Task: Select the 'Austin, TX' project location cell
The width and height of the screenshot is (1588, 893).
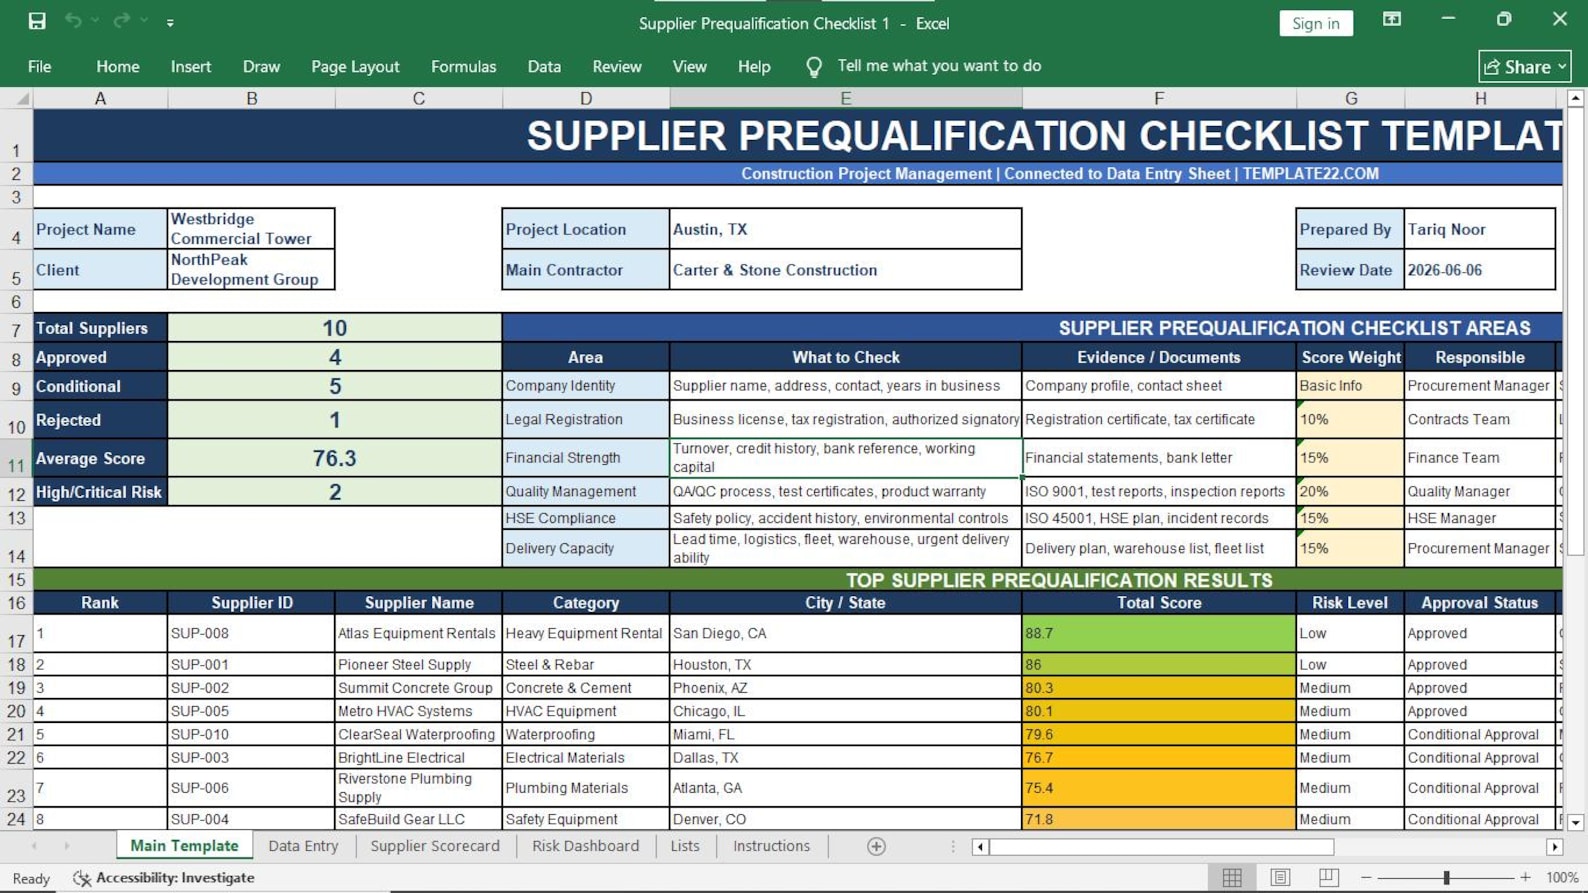Action: 846,229
